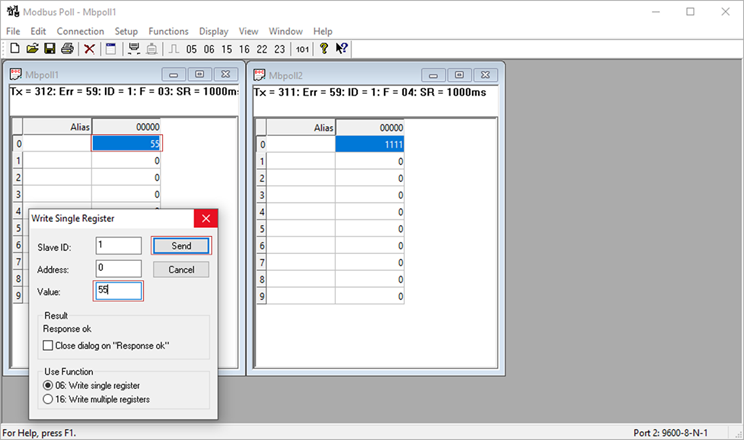744x440 pixels.
Task: Open the Window menu
Action: click(x=286, y=31)
